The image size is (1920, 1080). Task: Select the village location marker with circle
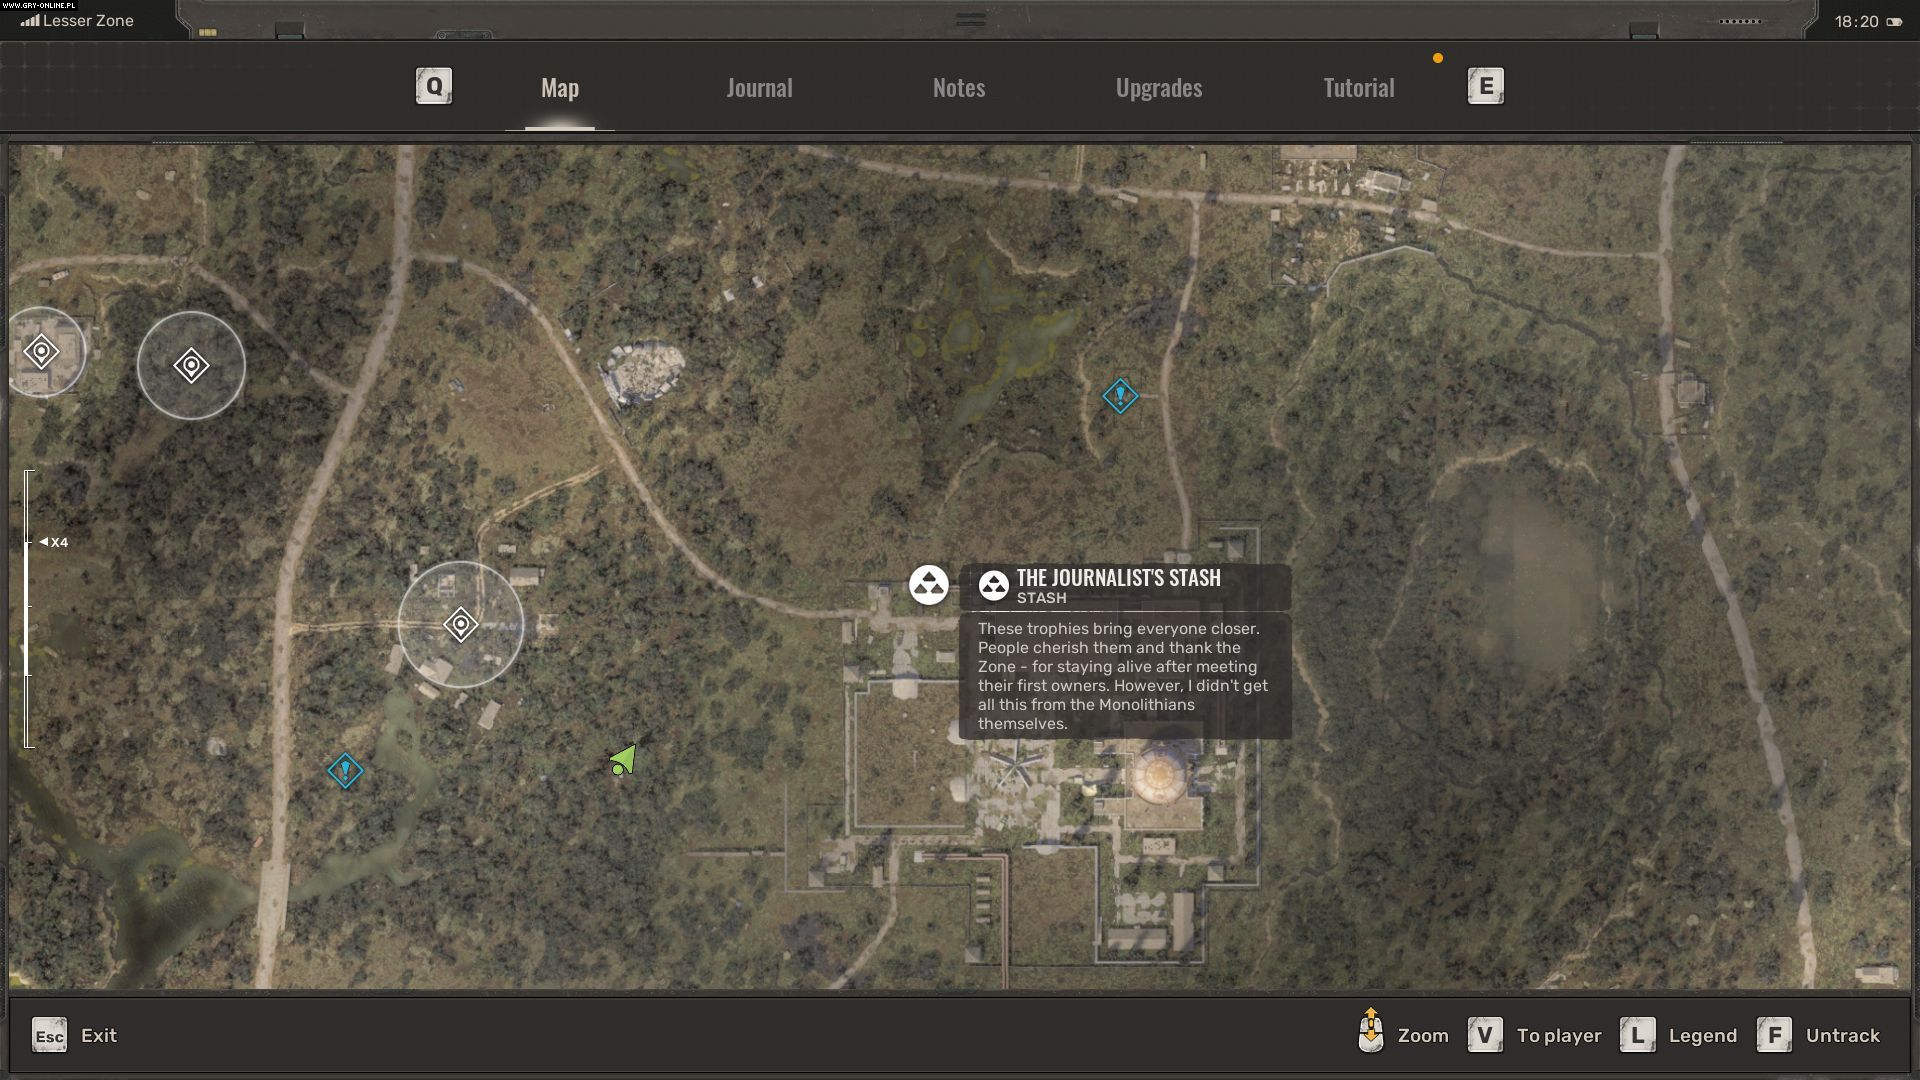tap(460, 625)
